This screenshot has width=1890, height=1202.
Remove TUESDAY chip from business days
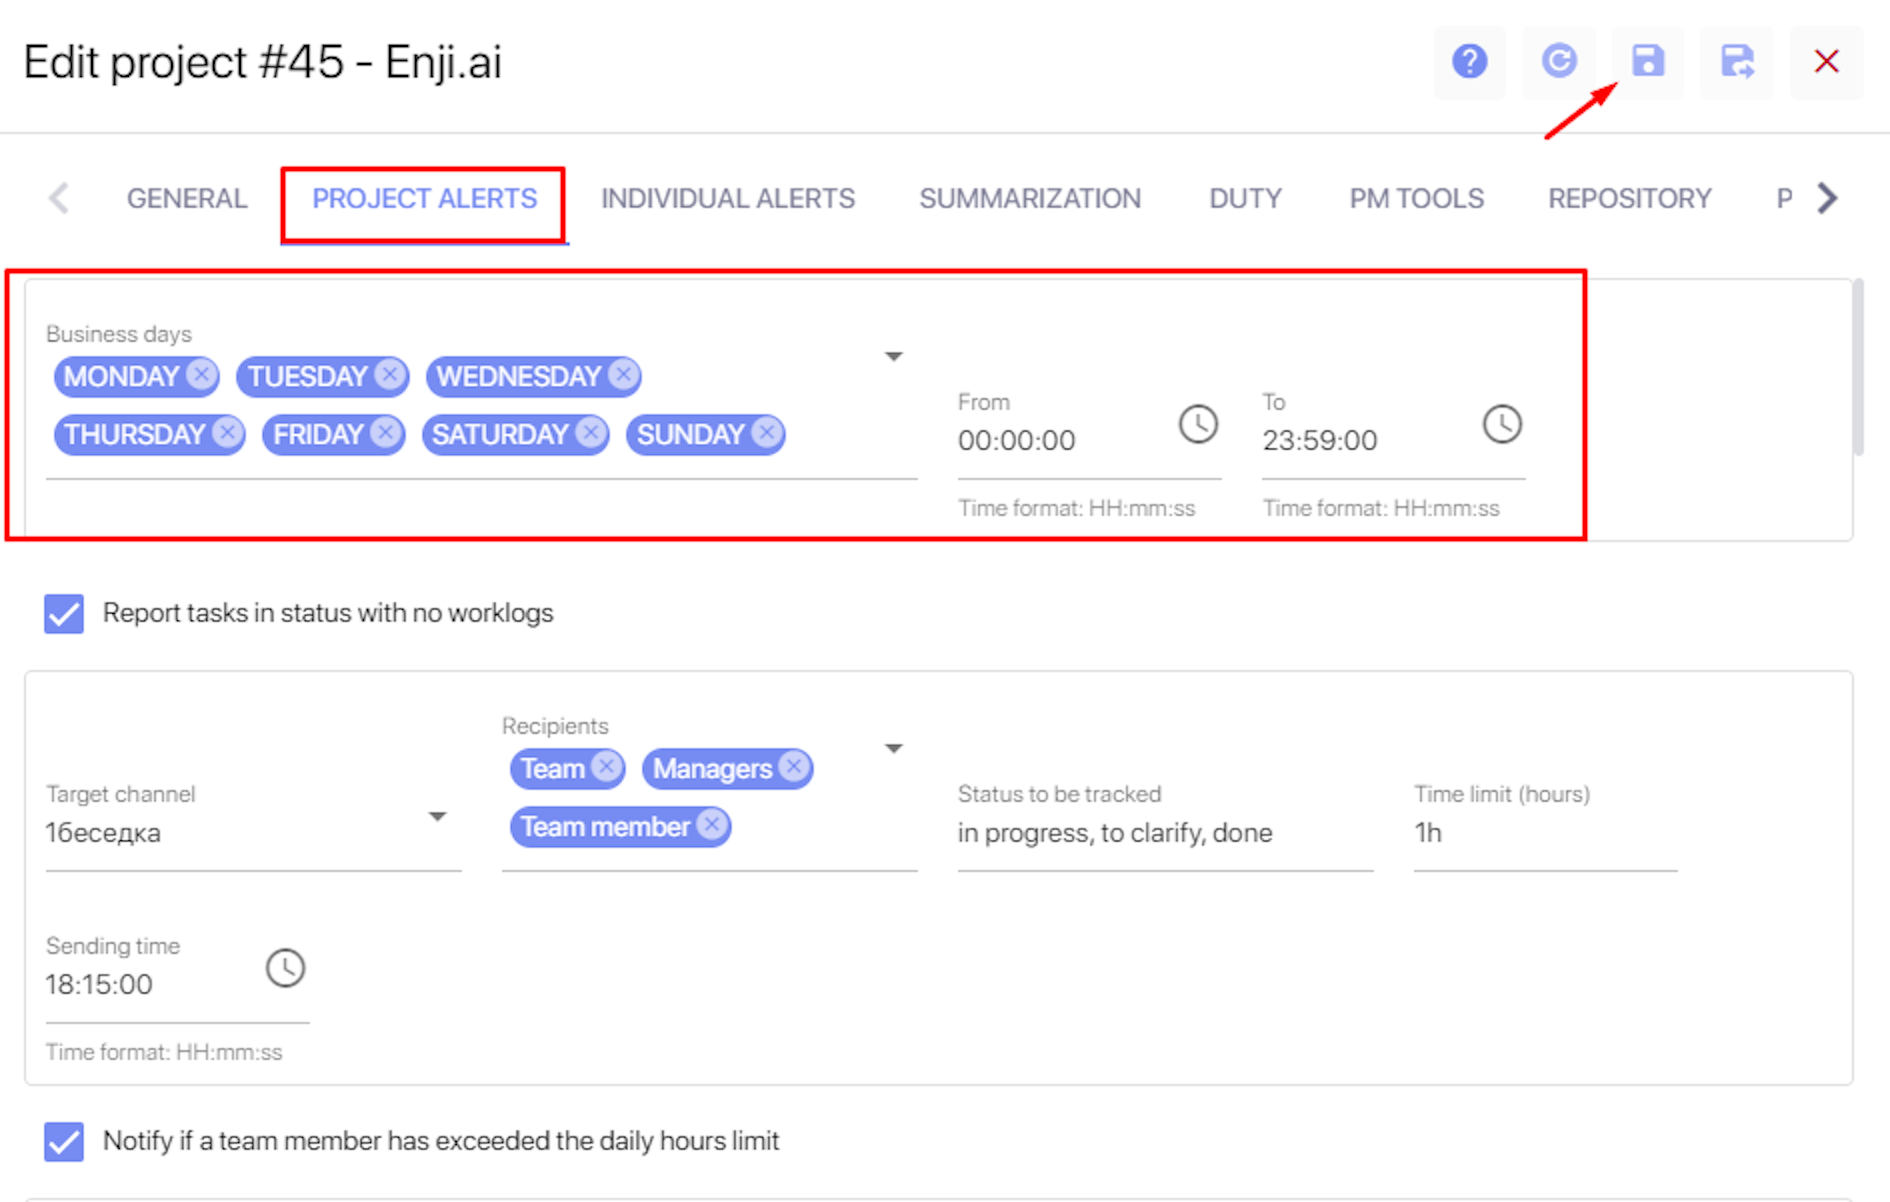coord(389,375)
